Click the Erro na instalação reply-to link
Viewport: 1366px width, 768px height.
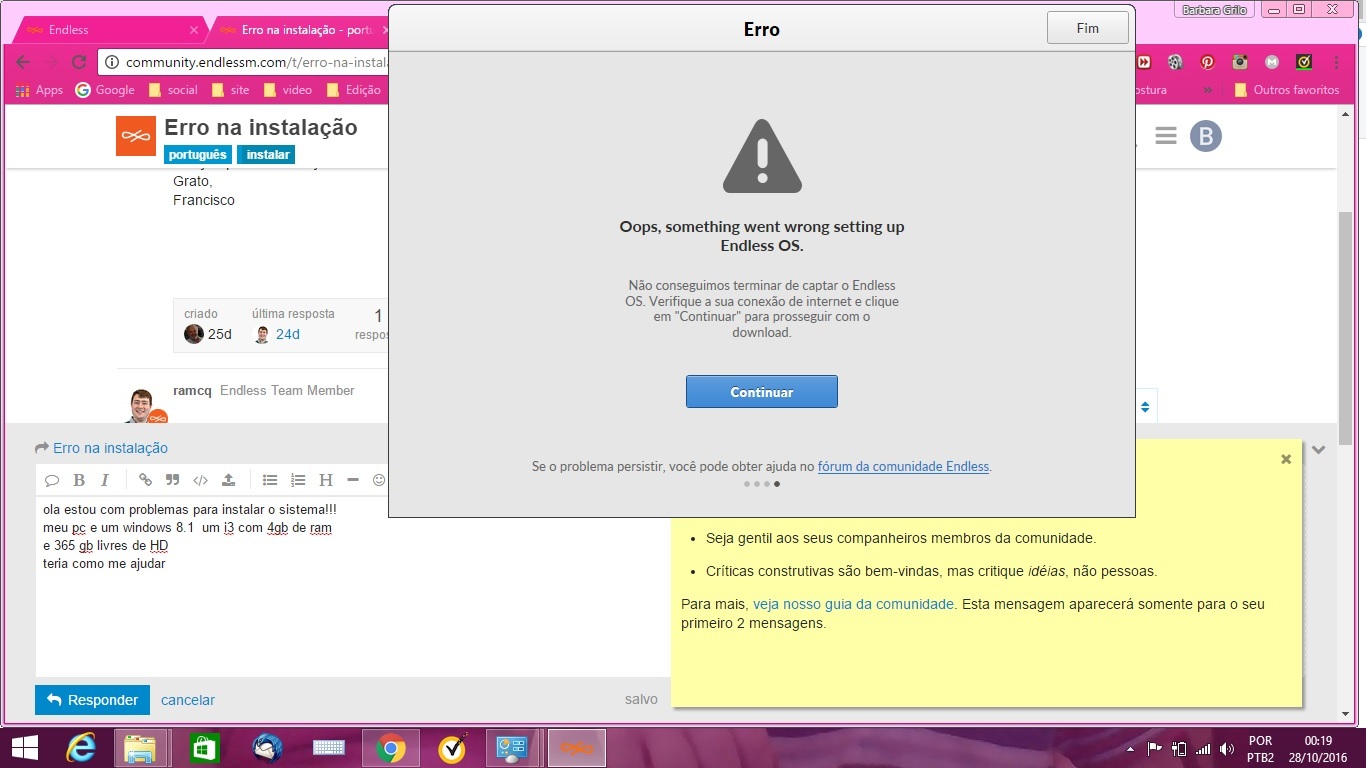[x=110, y=448]
